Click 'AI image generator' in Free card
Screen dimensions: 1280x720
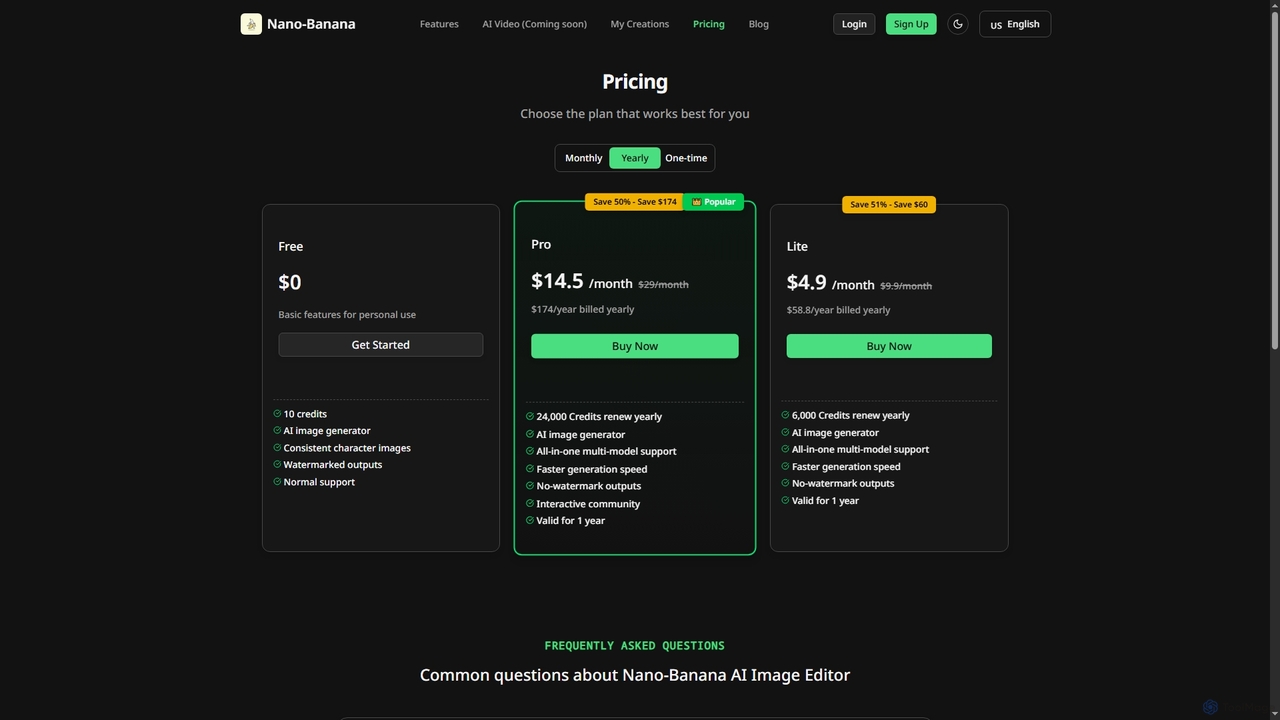click(327, 431)
